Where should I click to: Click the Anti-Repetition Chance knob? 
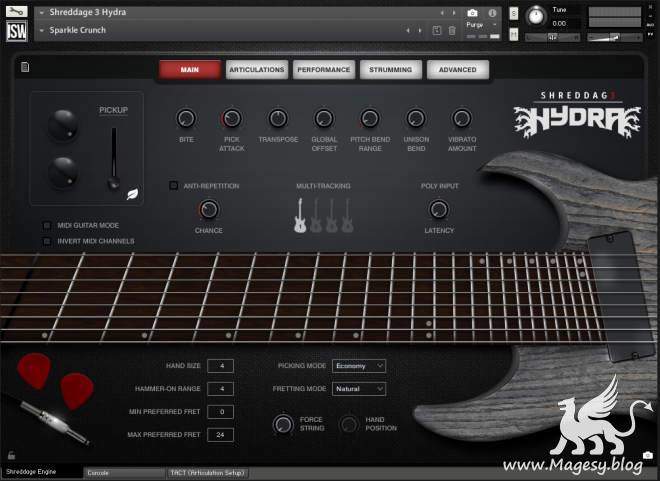(x=208, y=210)
